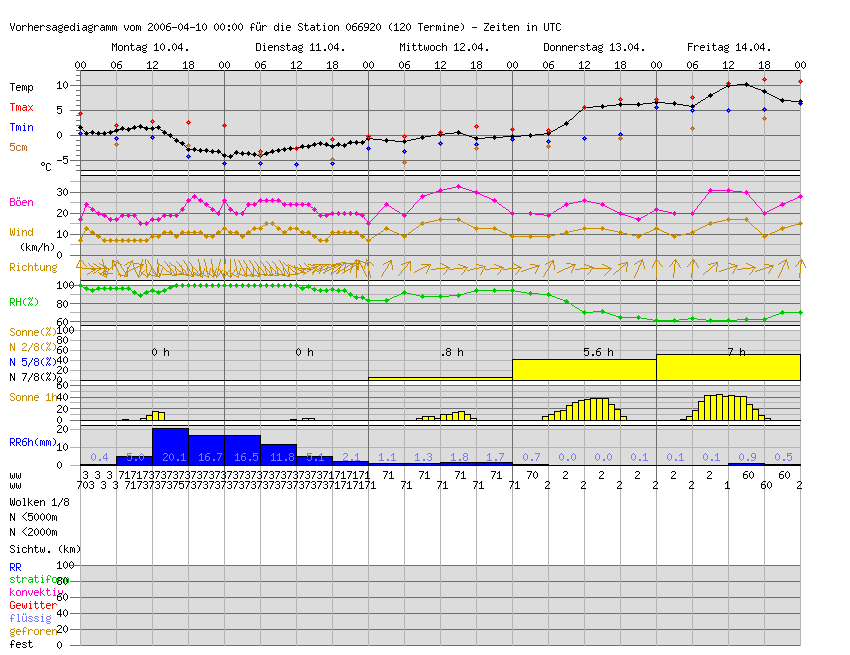
Task: Click the 'RR6h(mm)' legend label
Action: 33,442
